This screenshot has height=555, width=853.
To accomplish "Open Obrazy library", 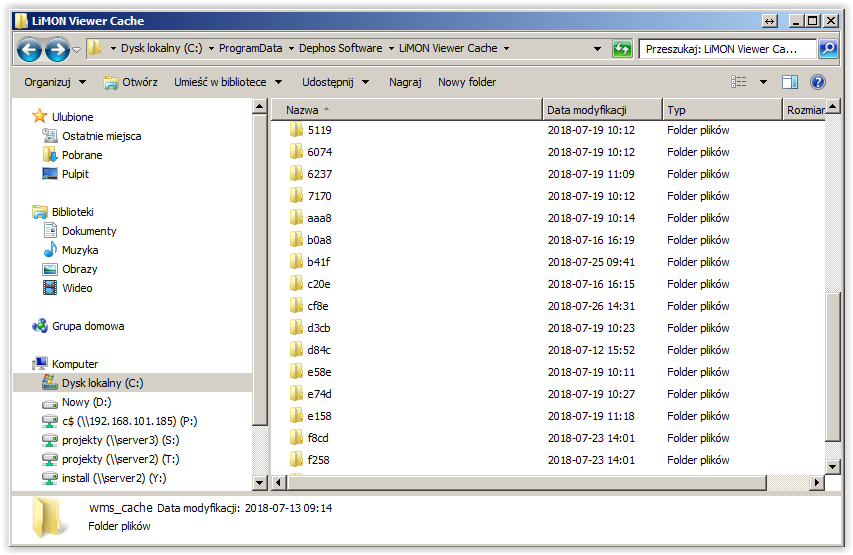I will tap(79, 269).
